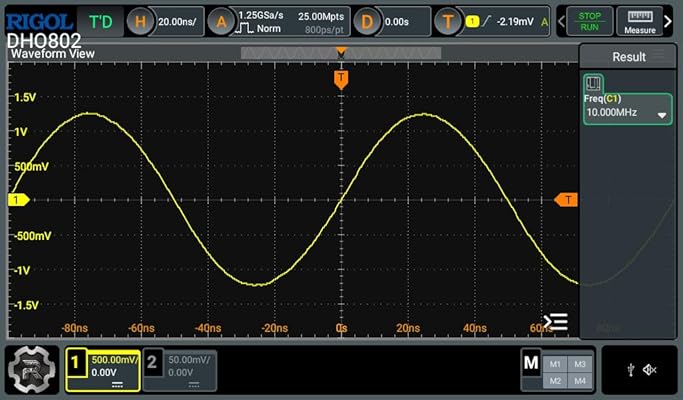
Task: Open the -2.19mV trigger level value
Action: click(x=515, y=21)
